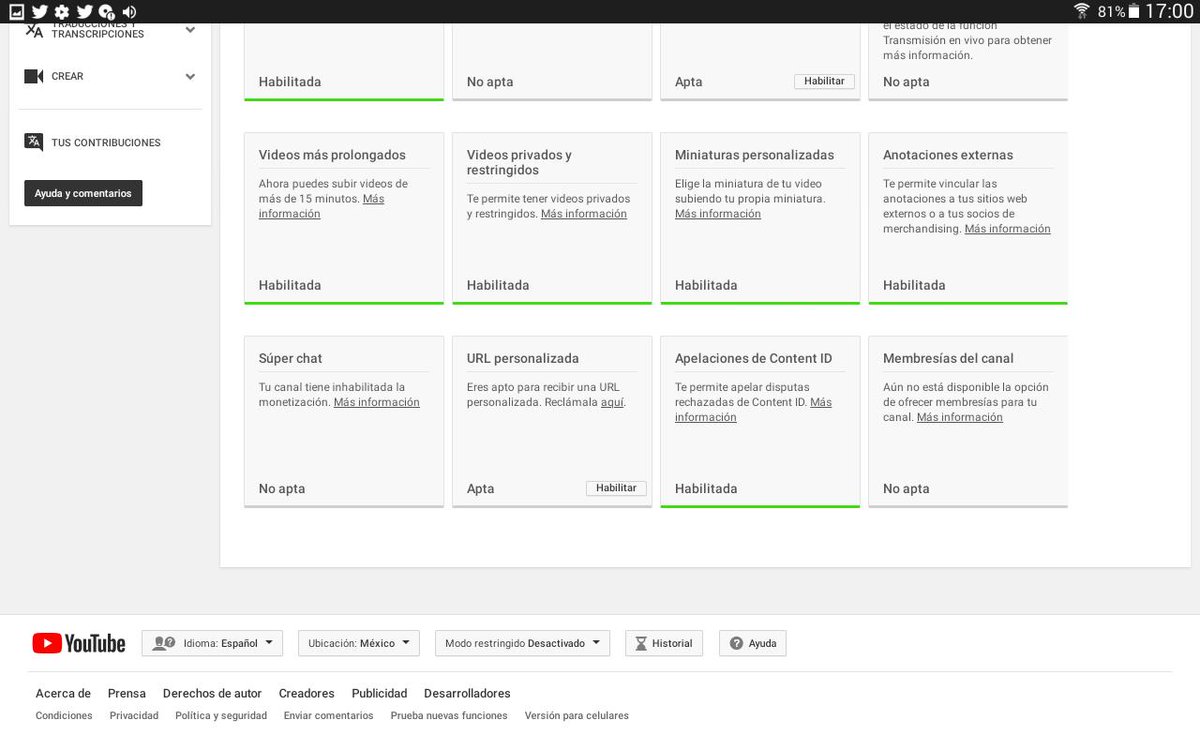Tap the Wi-Fi signal icon
1200x750 pixels.
pyautogui.click(x=1082, y=11)
